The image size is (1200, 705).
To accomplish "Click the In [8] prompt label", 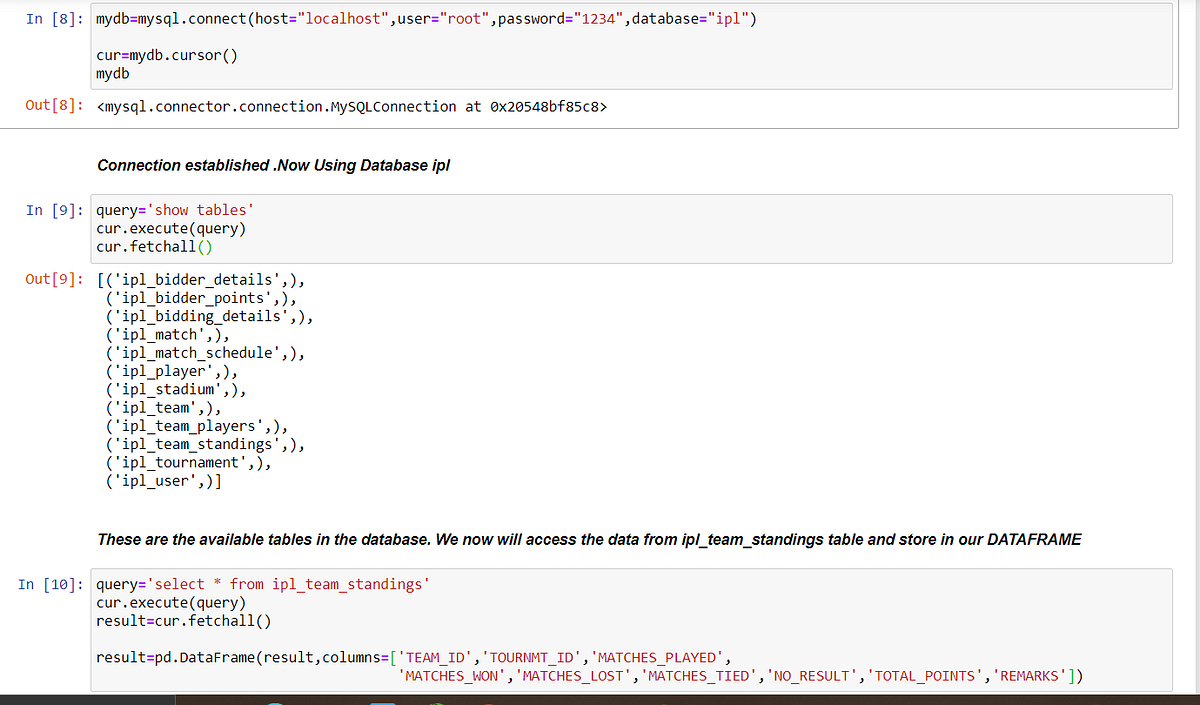I will [x=53, y=18].
